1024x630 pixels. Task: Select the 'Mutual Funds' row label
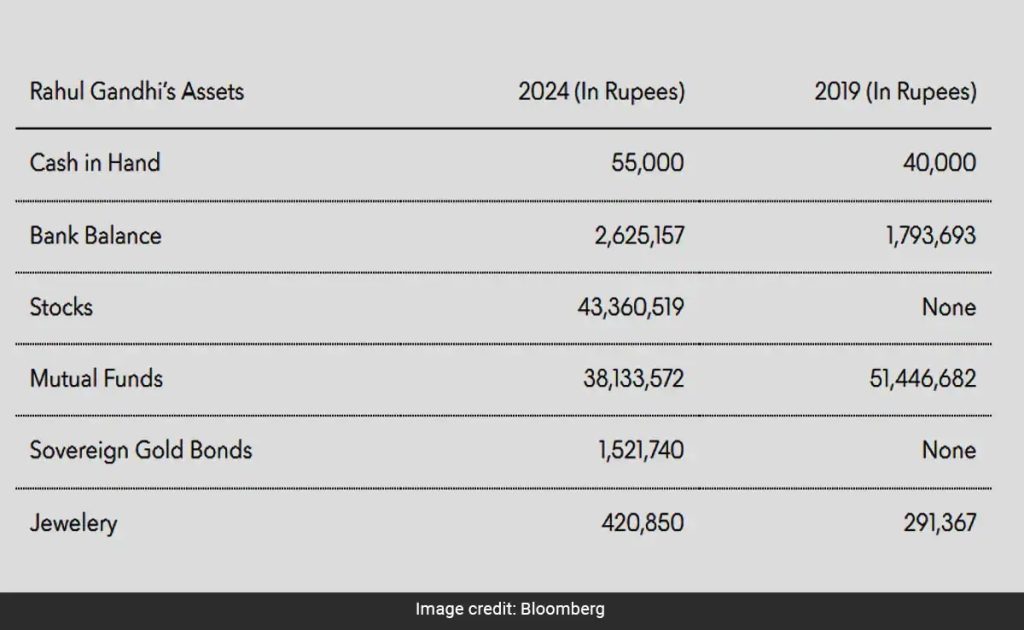pyautogui.click(x=96, y=378)
